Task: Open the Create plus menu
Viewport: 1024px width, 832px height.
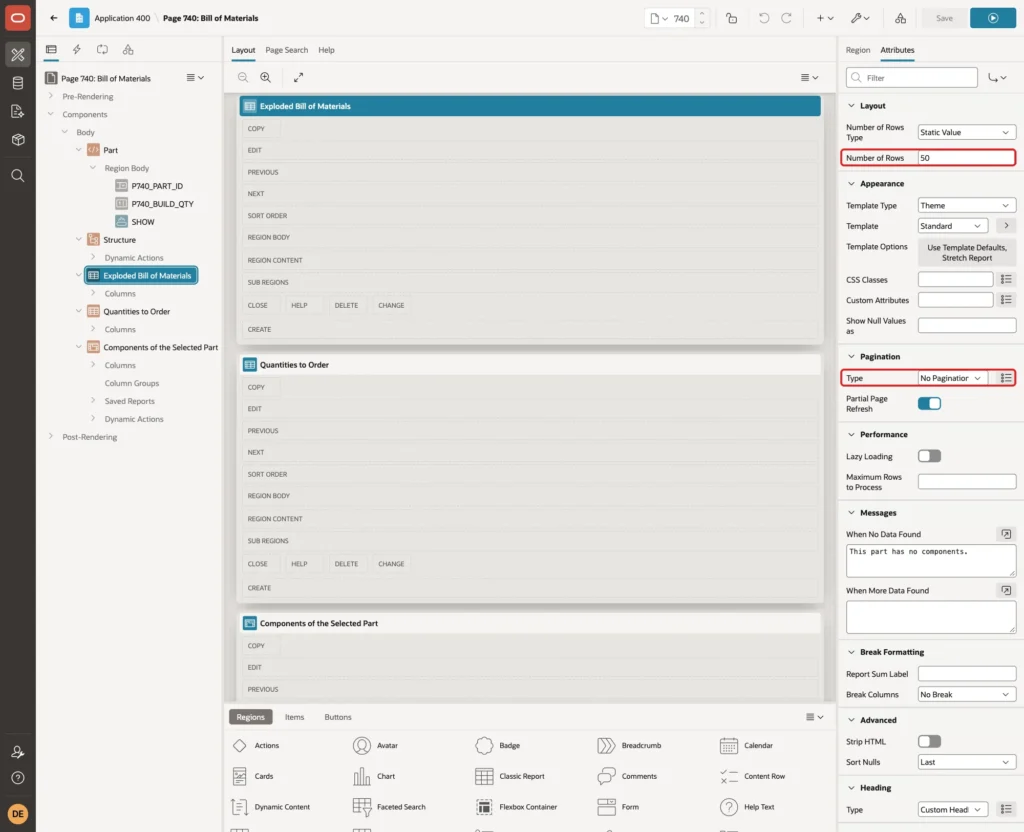Action: (x=825, y=18)
